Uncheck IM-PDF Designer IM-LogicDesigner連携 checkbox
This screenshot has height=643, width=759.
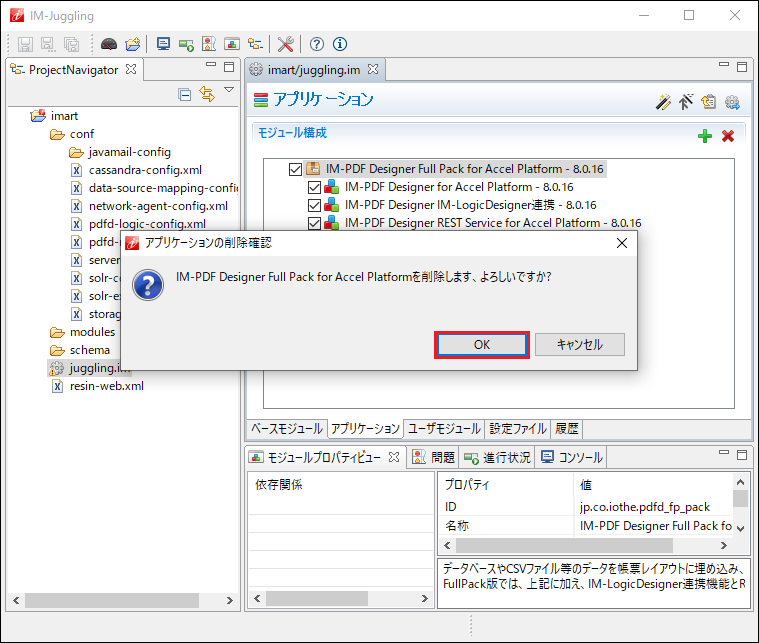315,205
